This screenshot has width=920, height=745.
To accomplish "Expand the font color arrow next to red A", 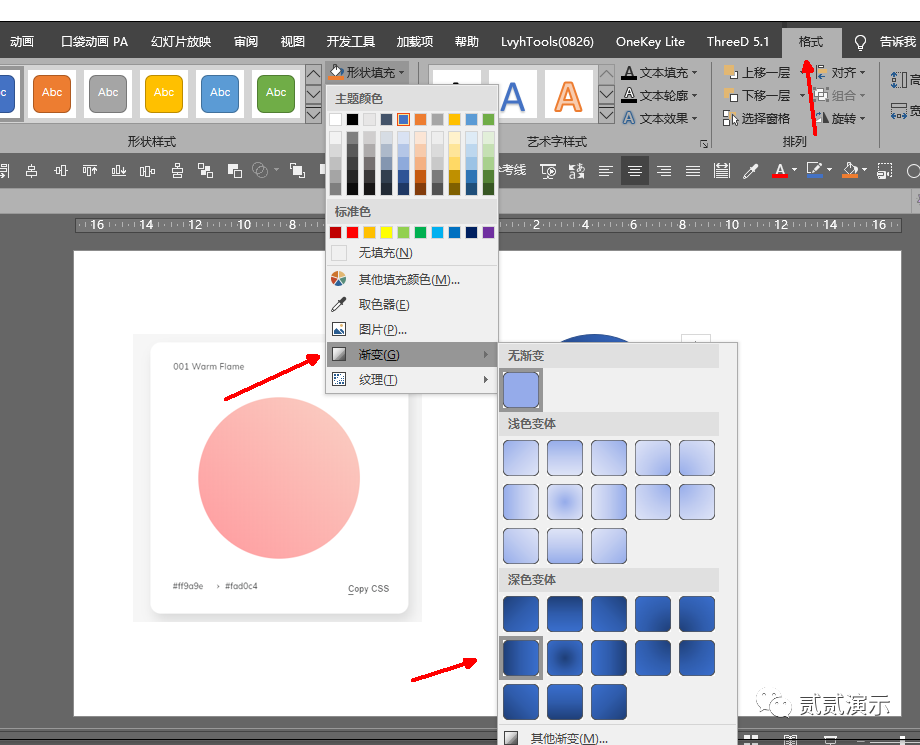I will click(x=794, y=170).
